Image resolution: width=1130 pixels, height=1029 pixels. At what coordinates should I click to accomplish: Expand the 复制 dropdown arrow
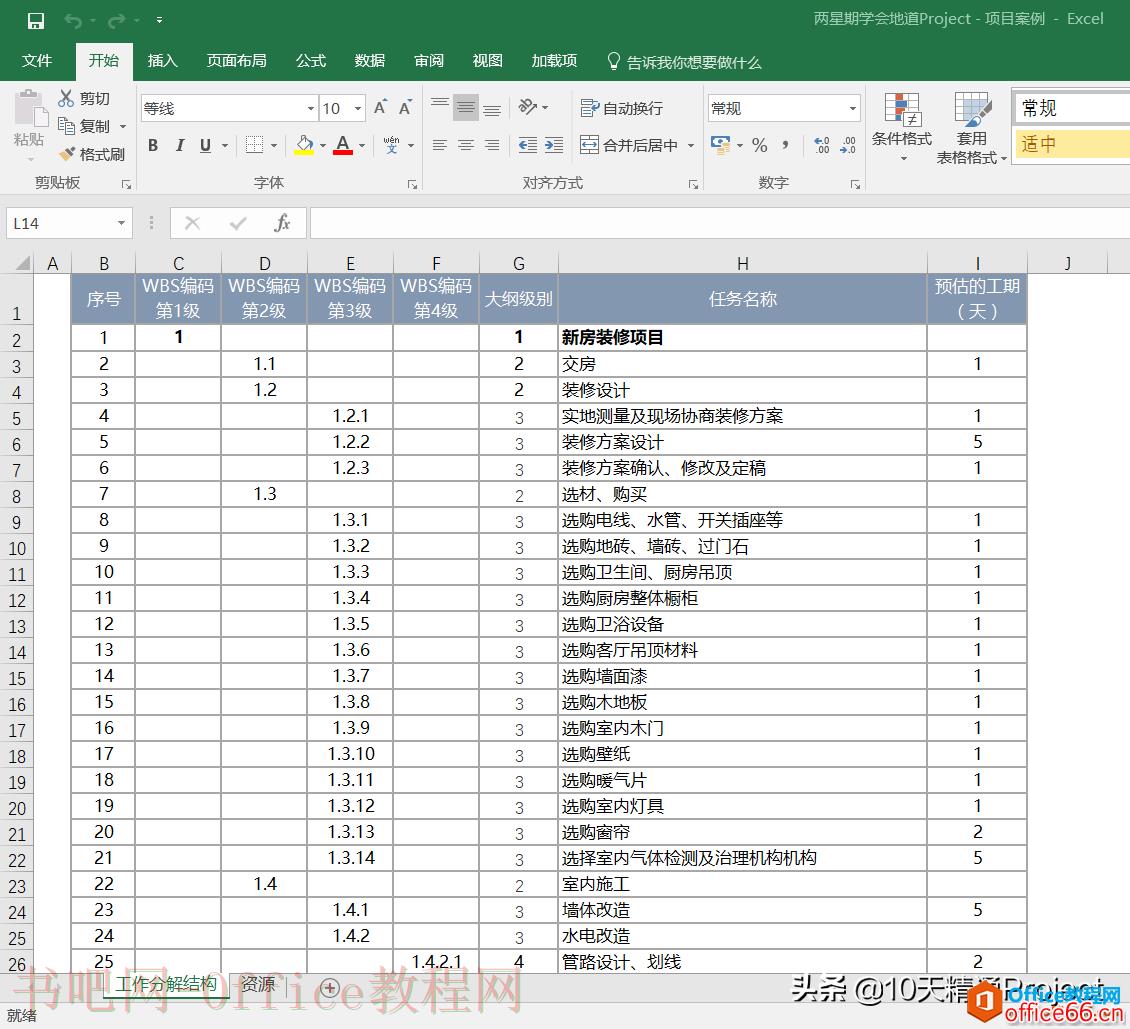coord(123,127)
